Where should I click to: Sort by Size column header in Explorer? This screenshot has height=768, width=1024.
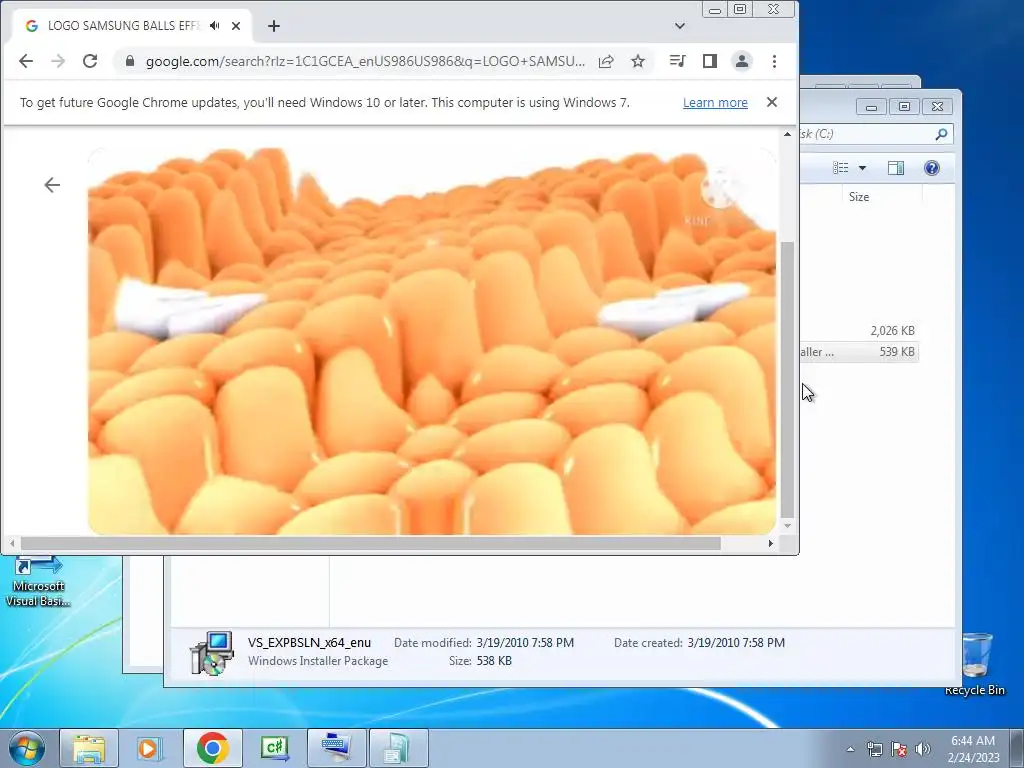coord(859,197)
